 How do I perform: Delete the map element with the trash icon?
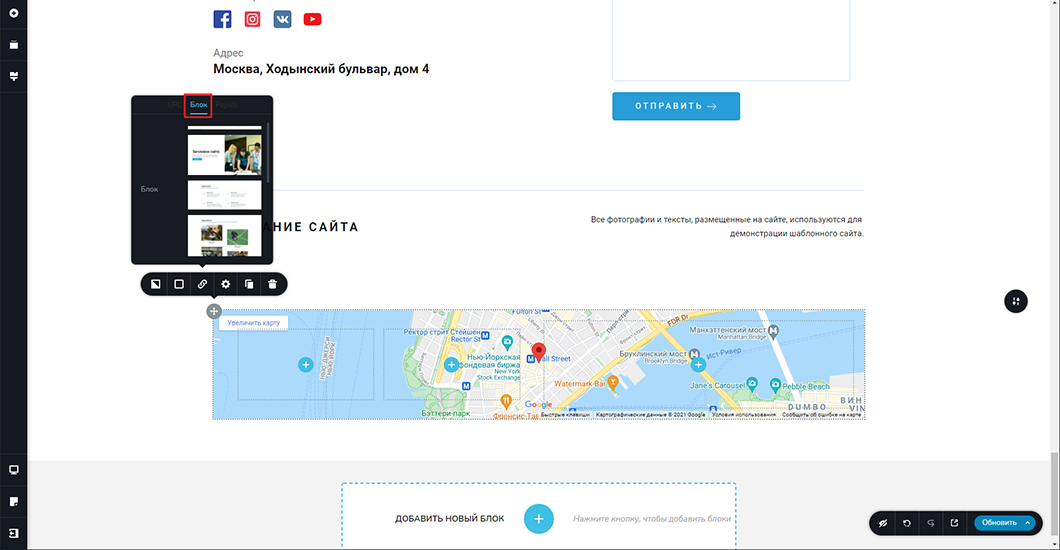point(272,284)
